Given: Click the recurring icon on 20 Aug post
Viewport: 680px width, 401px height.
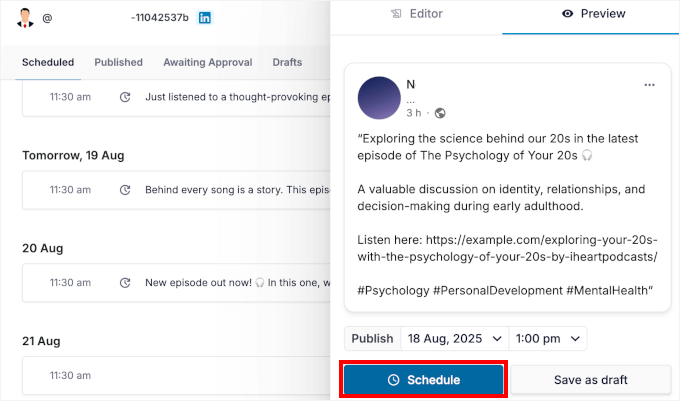Looking at the screenshot, I should pos(125,282).
